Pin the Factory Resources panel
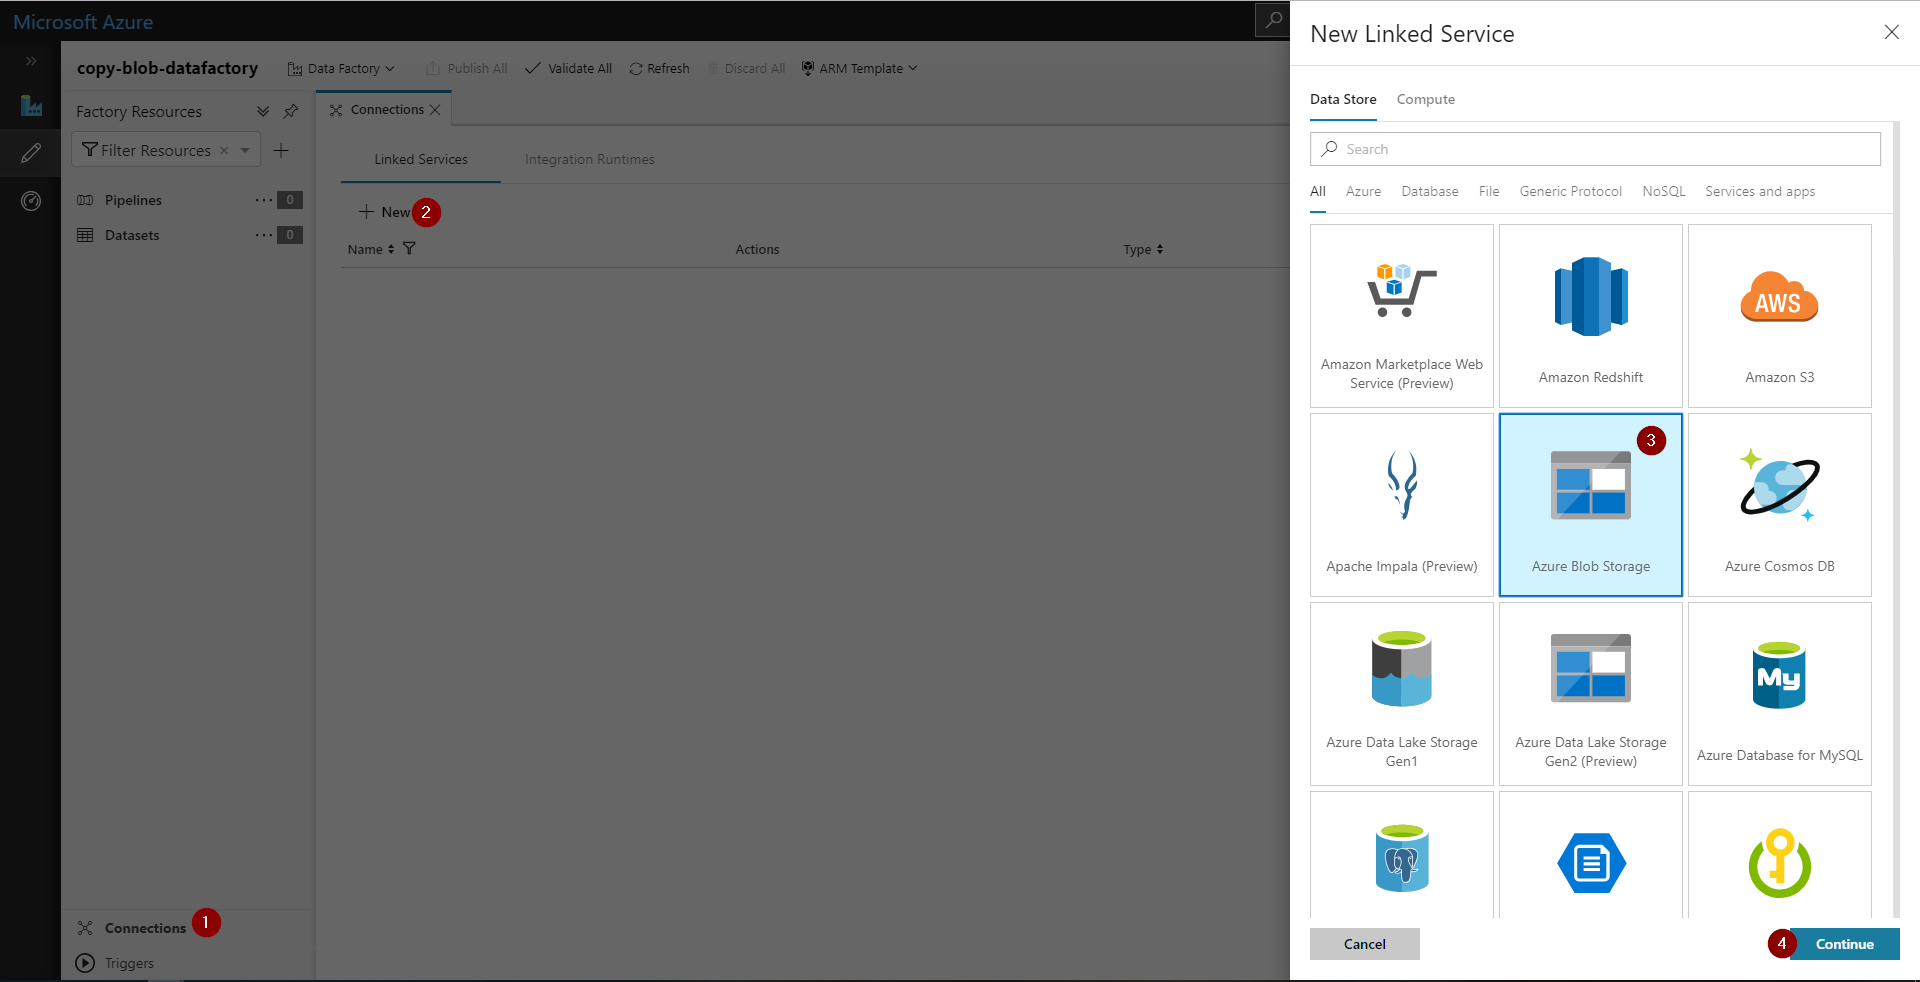1920x982 pixels. coord(291,111)
